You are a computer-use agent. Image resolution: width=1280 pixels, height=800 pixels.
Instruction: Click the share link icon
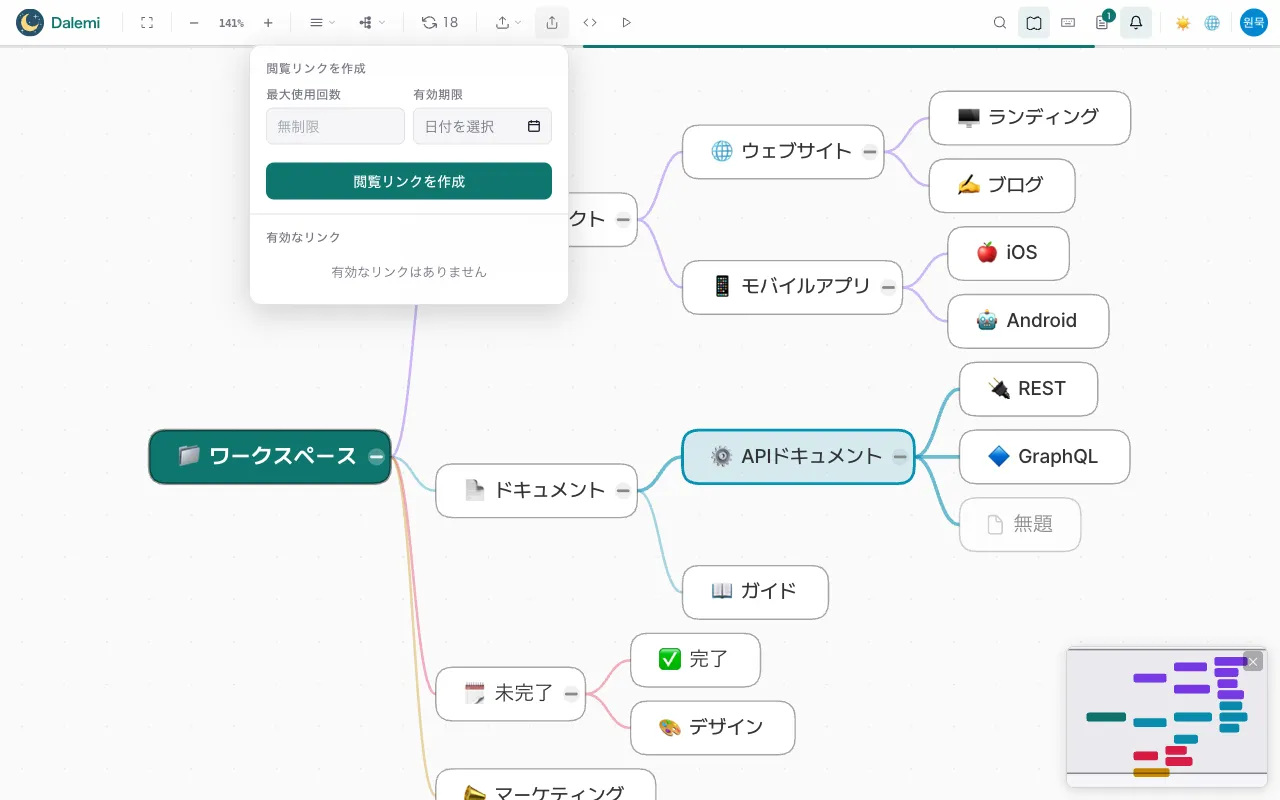[552, 22]
